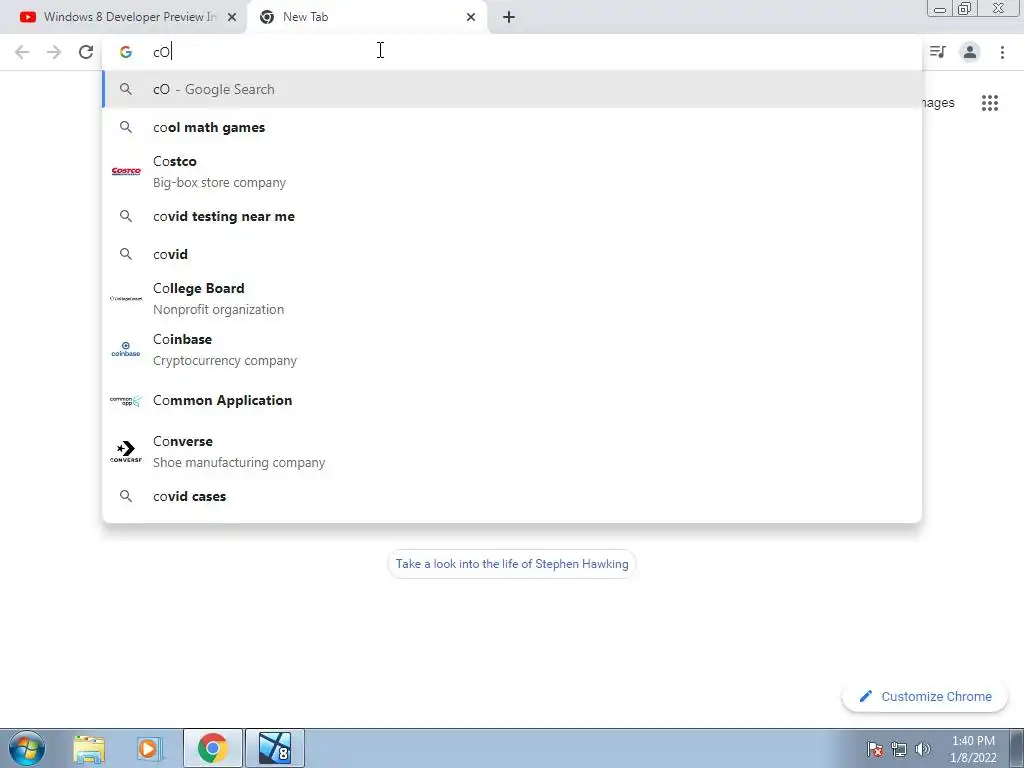Screen dimensions: 1024x768
Task: Click the Chrome taskbar icon
Action: tap(212, 748)
